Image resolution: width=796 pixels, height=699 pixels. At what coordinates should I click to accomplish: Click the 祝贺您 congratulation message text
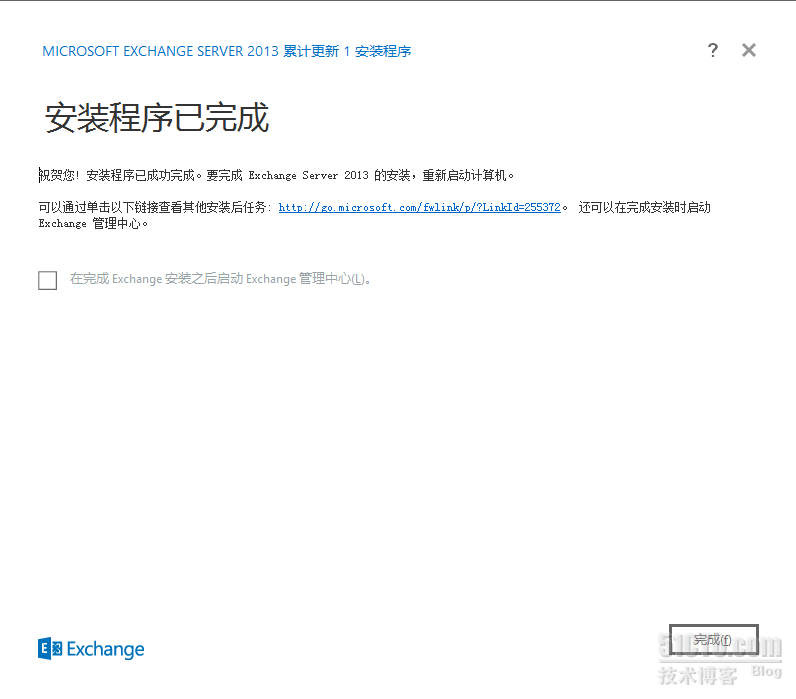click(276, 175)
